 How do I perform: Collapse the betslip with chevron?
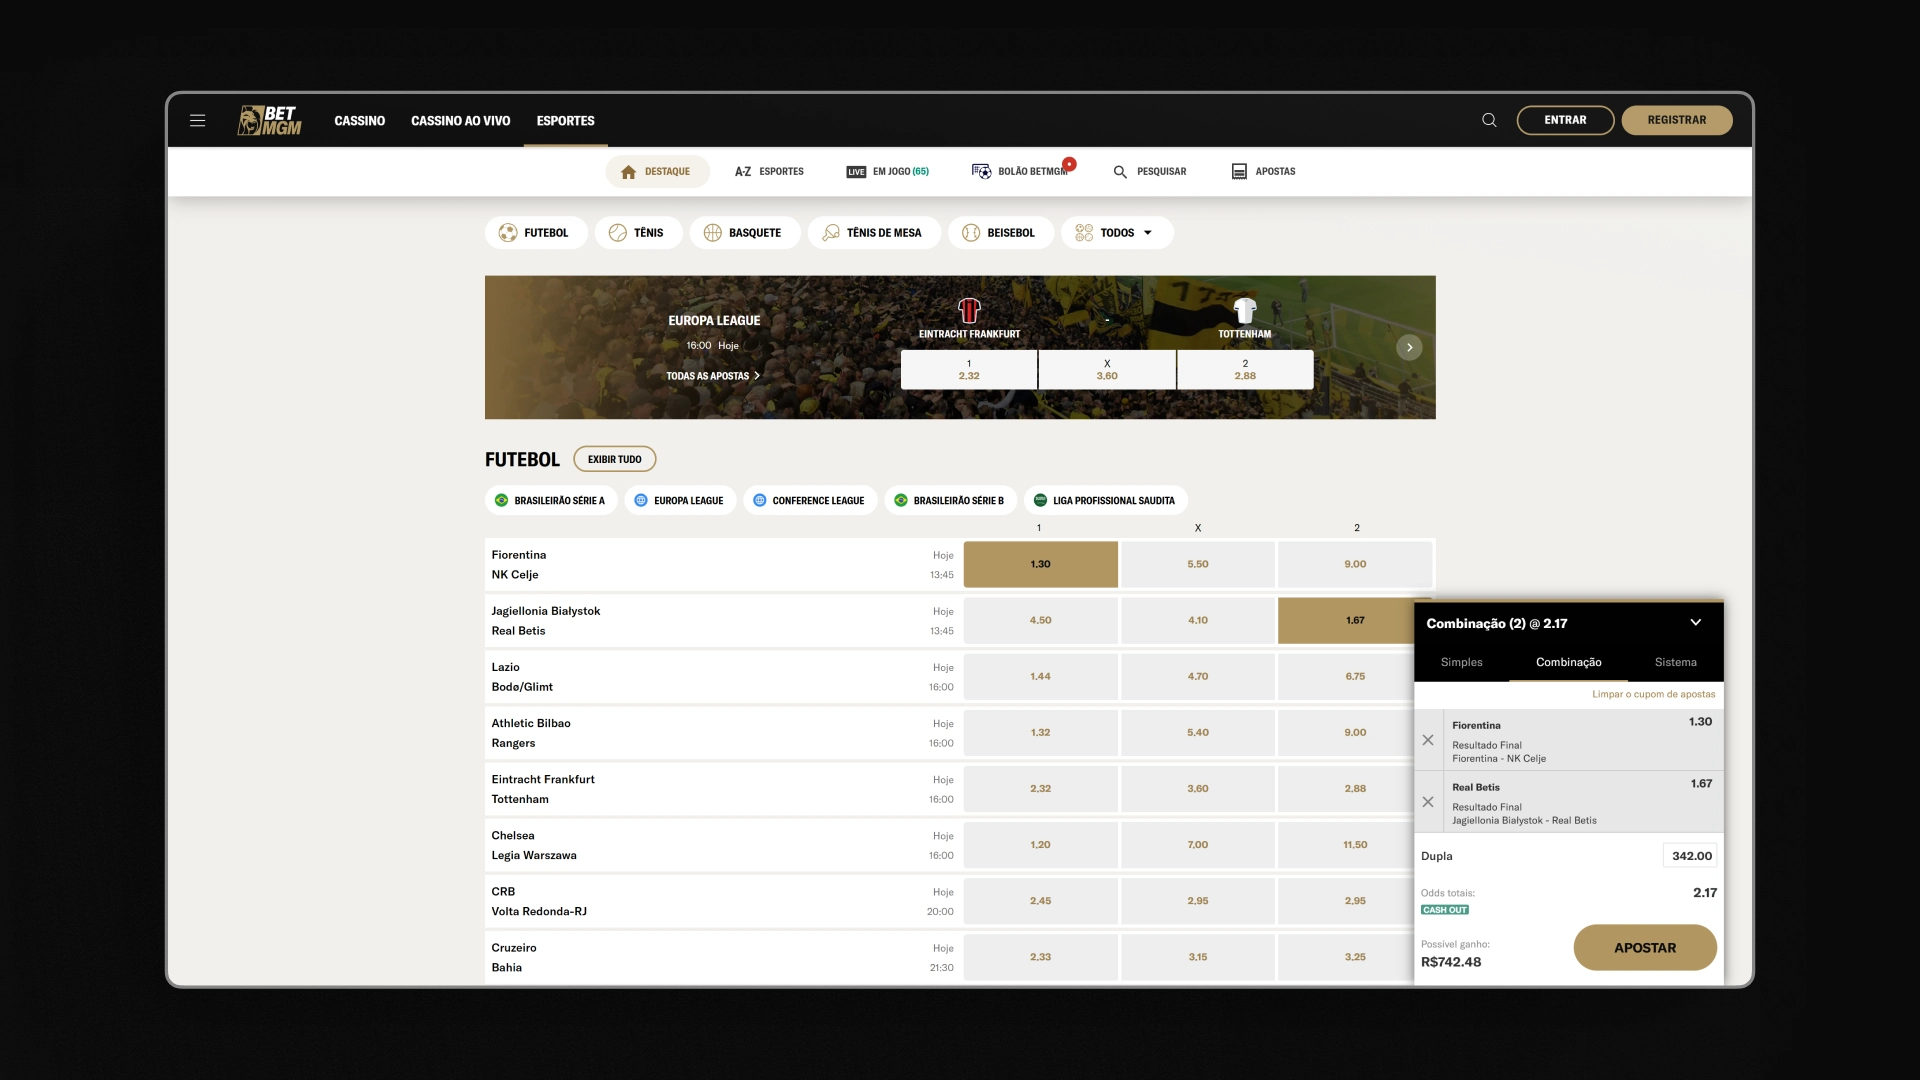pos(1696,622)
